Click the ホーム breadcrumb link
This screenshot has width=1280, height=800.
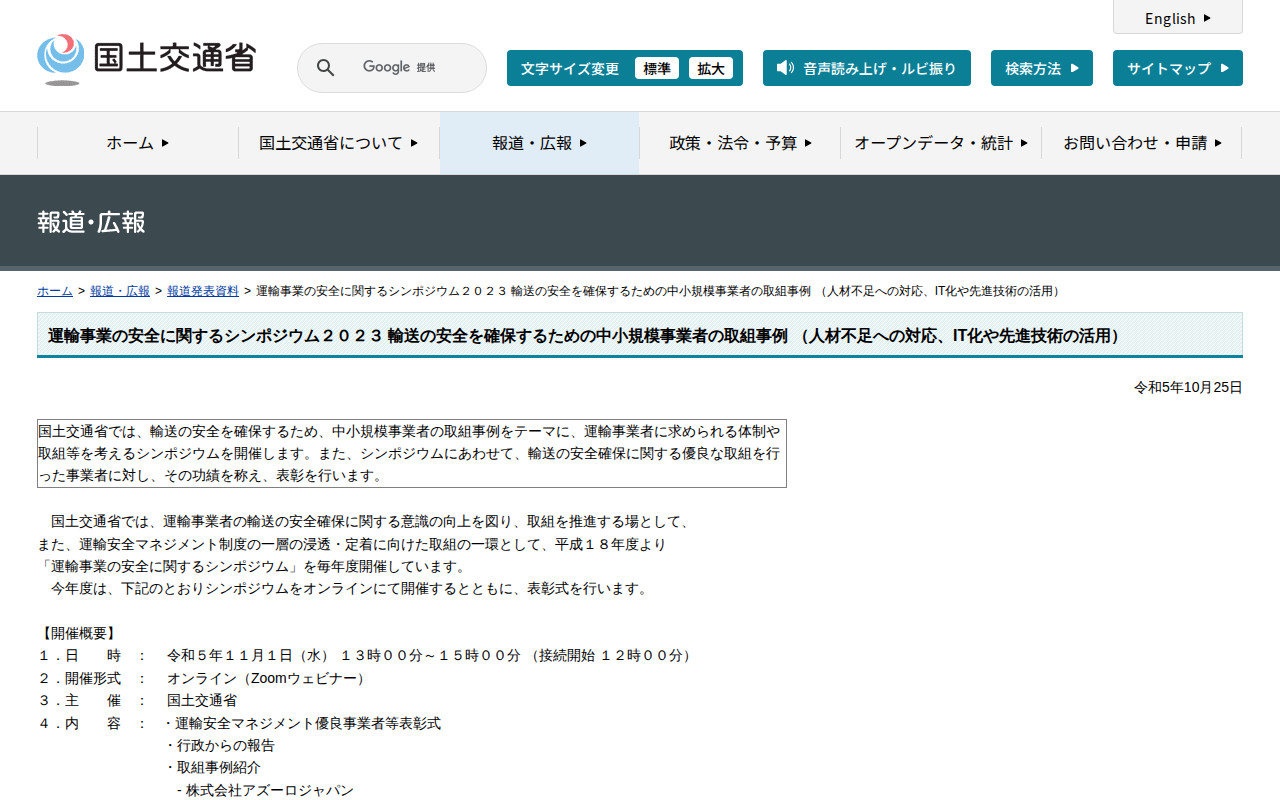click(x=55, y=291)
